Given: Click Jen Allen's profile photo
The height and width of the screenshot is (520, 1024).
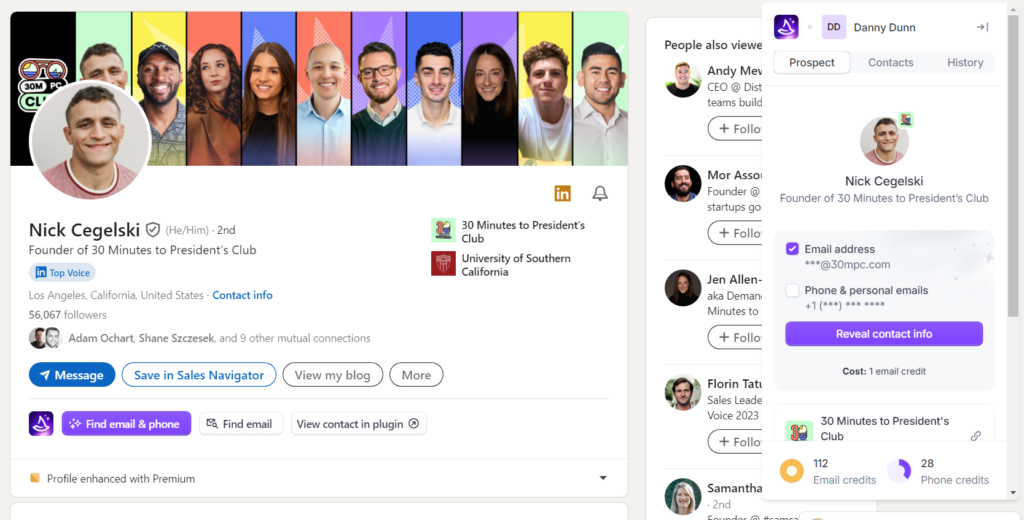Looking at the screenshot, I should pos(683,287).
